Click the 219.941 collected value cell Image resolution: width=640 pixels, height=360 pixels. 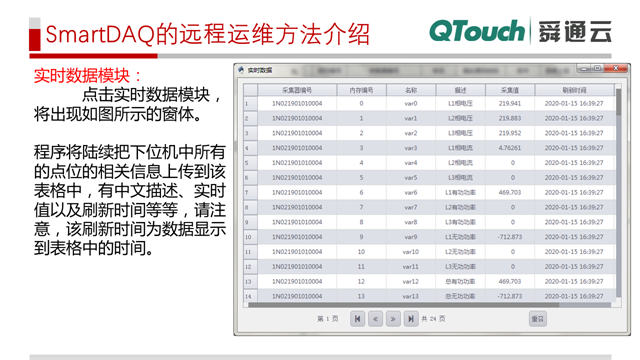click(x=510, y=104)
